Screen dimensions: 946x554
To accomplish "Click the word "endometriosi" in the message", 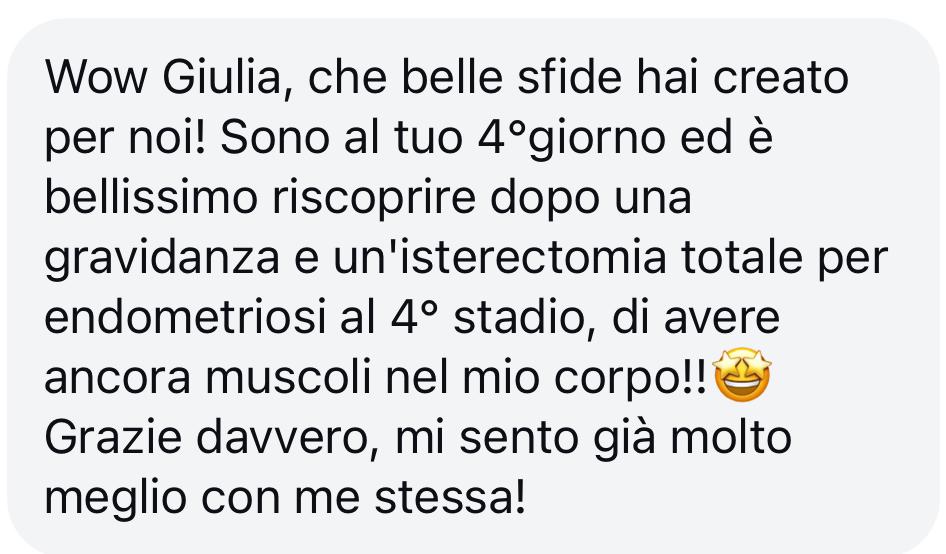I will [x=185, y=318].
